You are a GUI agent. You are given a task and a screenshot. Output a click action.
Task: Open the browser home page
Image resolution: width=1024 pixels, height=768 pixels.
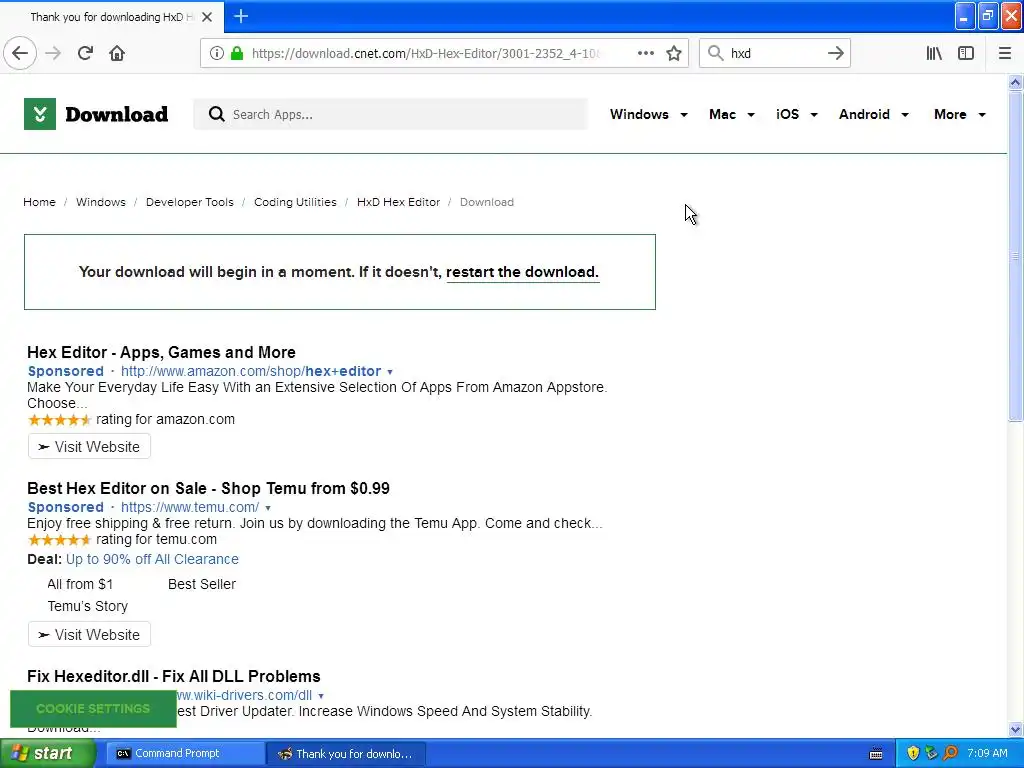click(x=117, y=53)
